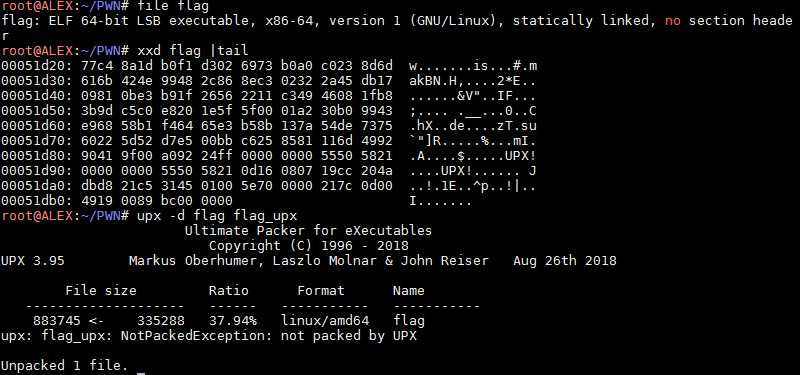800x375 pixels.
Task: Click the red 'no' word in file output
Action: pyautogui.click(x=672, y=21)
